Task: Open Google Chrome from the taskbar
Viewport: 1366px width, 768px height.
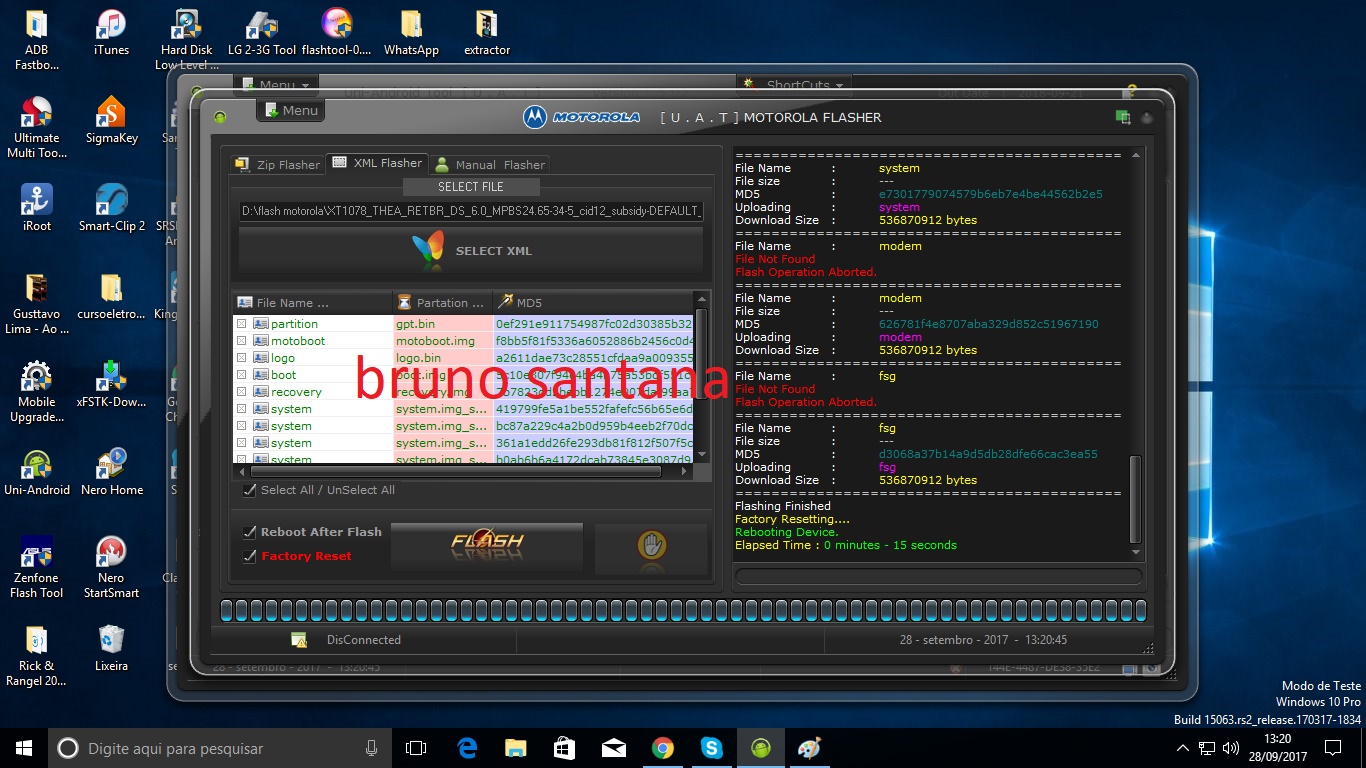Action: (x=662, y=748)
